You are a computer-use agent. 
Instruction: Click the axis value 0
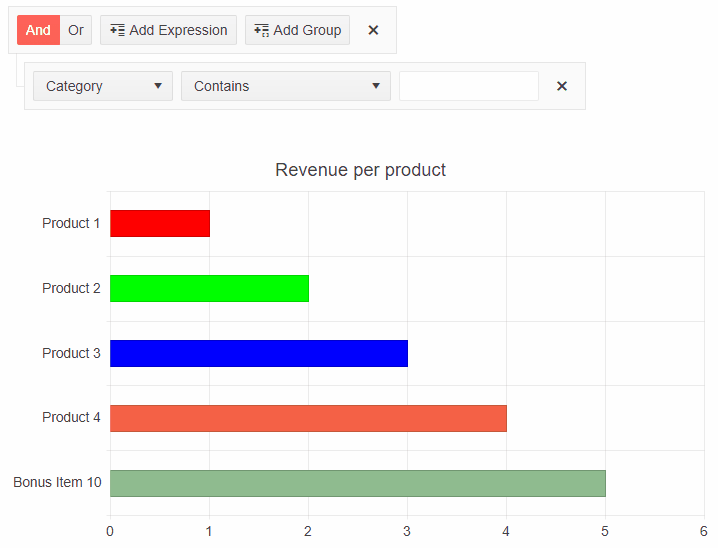[x=110, y=532]
